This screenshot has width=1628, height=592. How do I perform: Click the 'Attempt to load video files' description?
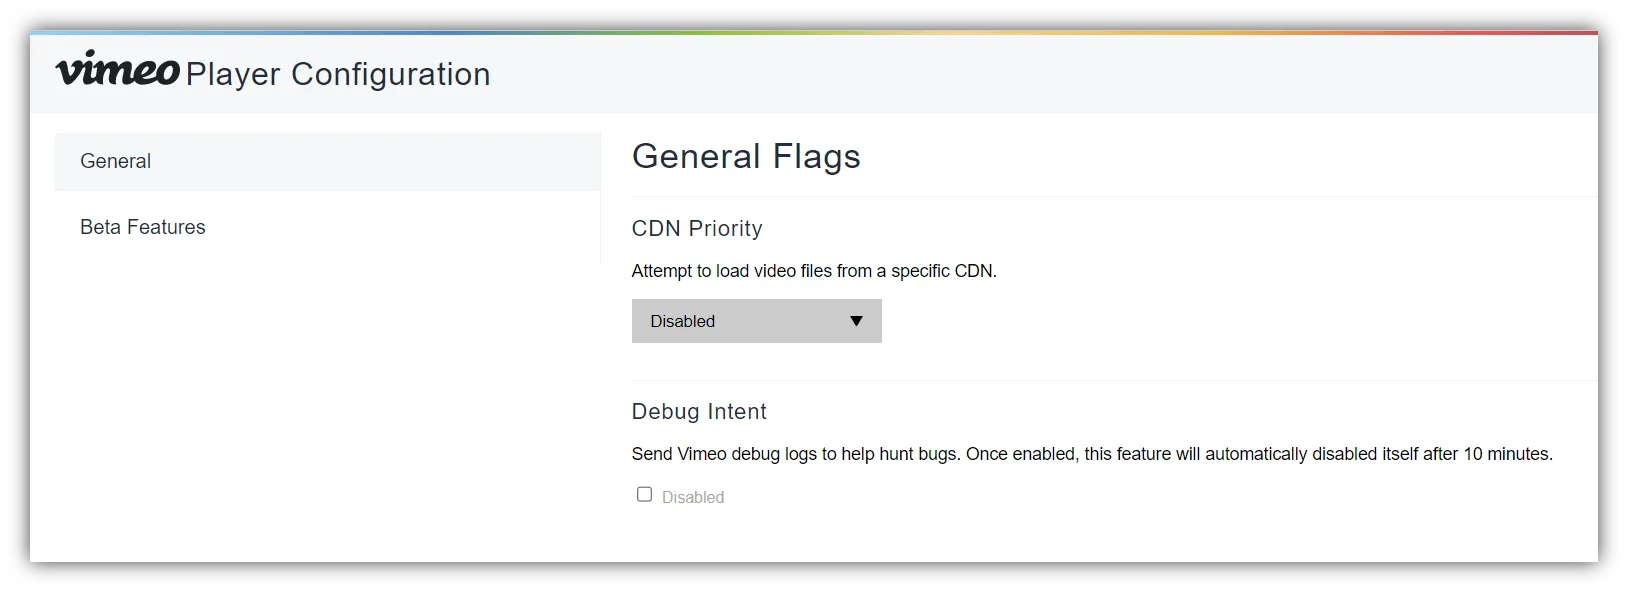(x=814, y=271)
